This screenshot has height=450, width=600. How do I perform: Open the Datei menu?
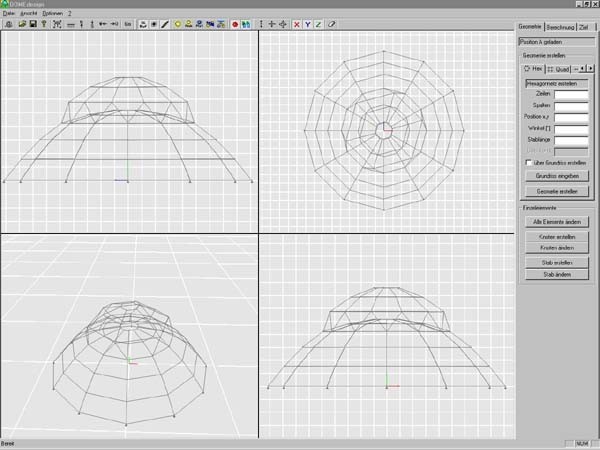[x=9, y=13]
